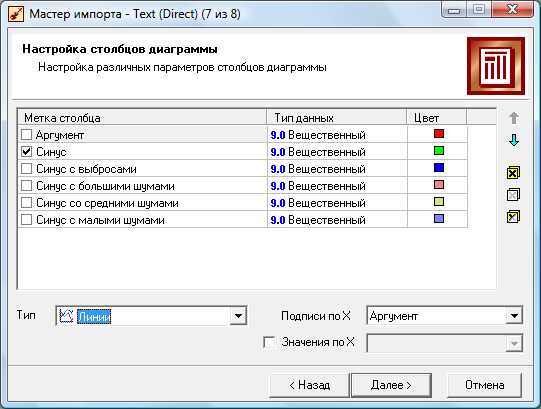The image size is (541, 409).
Task: Move selected column up with gray arrow
Action: 514,118
